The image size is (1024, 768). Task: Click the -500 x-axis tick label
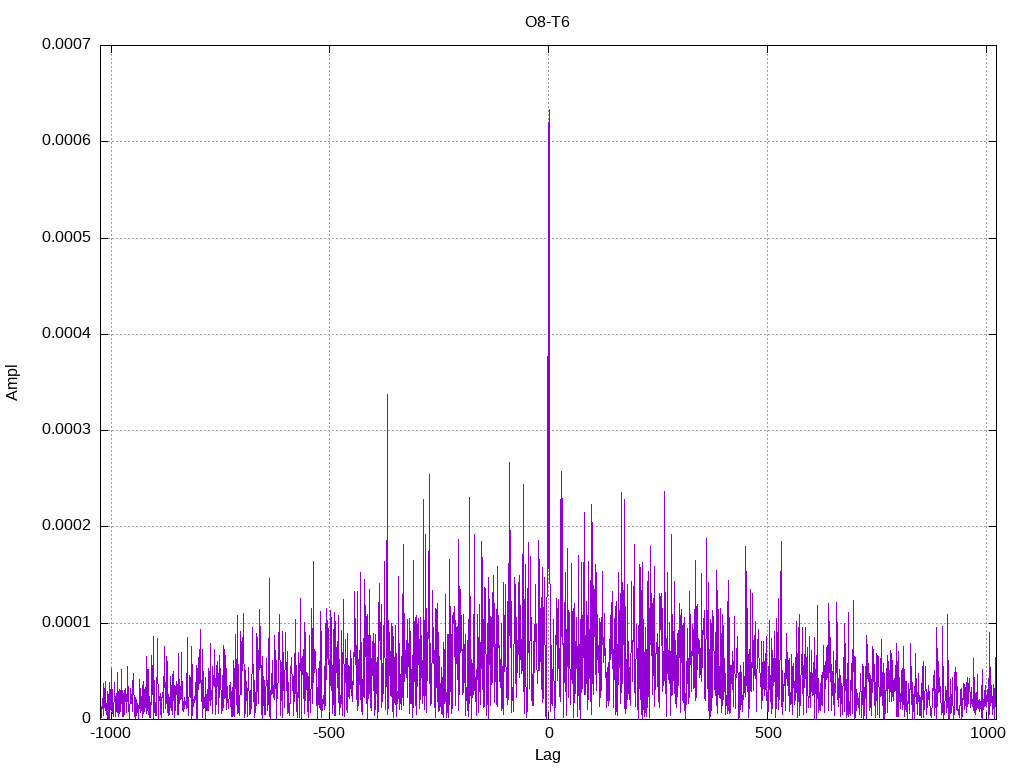tap(329, 733)
